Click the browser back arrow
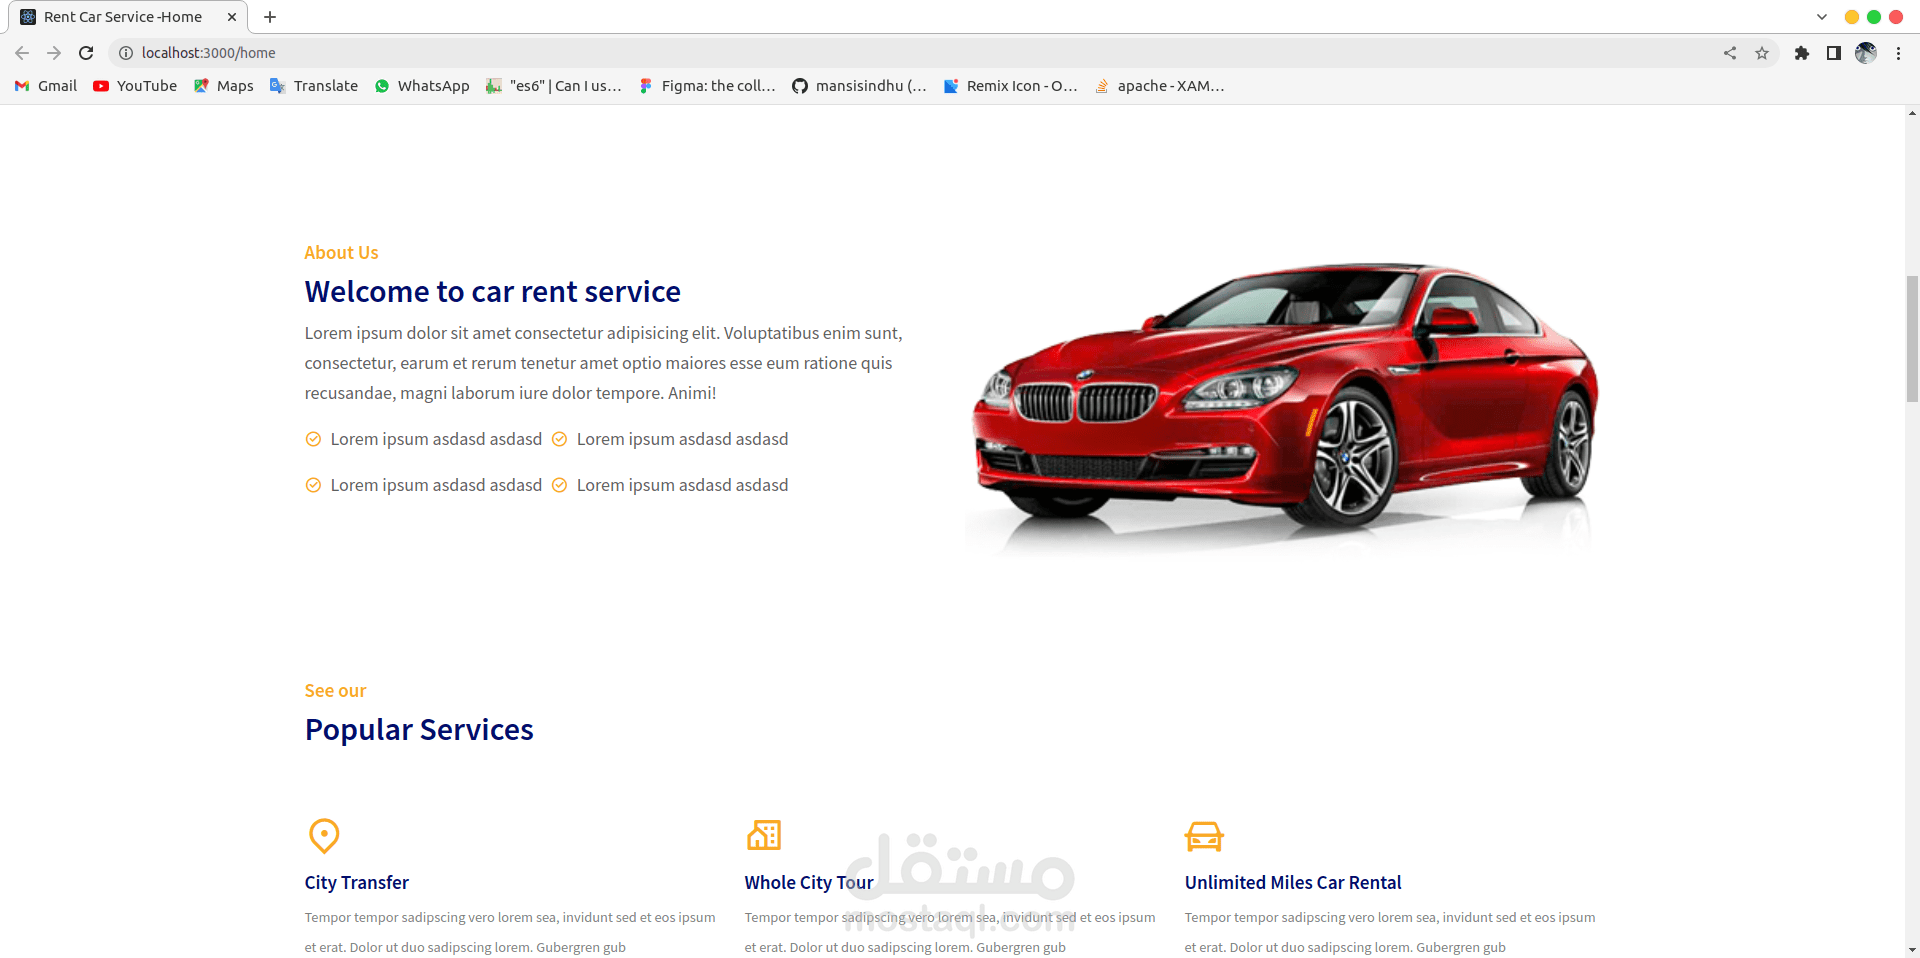The width and height of the screenshot is (1920, 958). pyautogui.click(x=22, y=53)
